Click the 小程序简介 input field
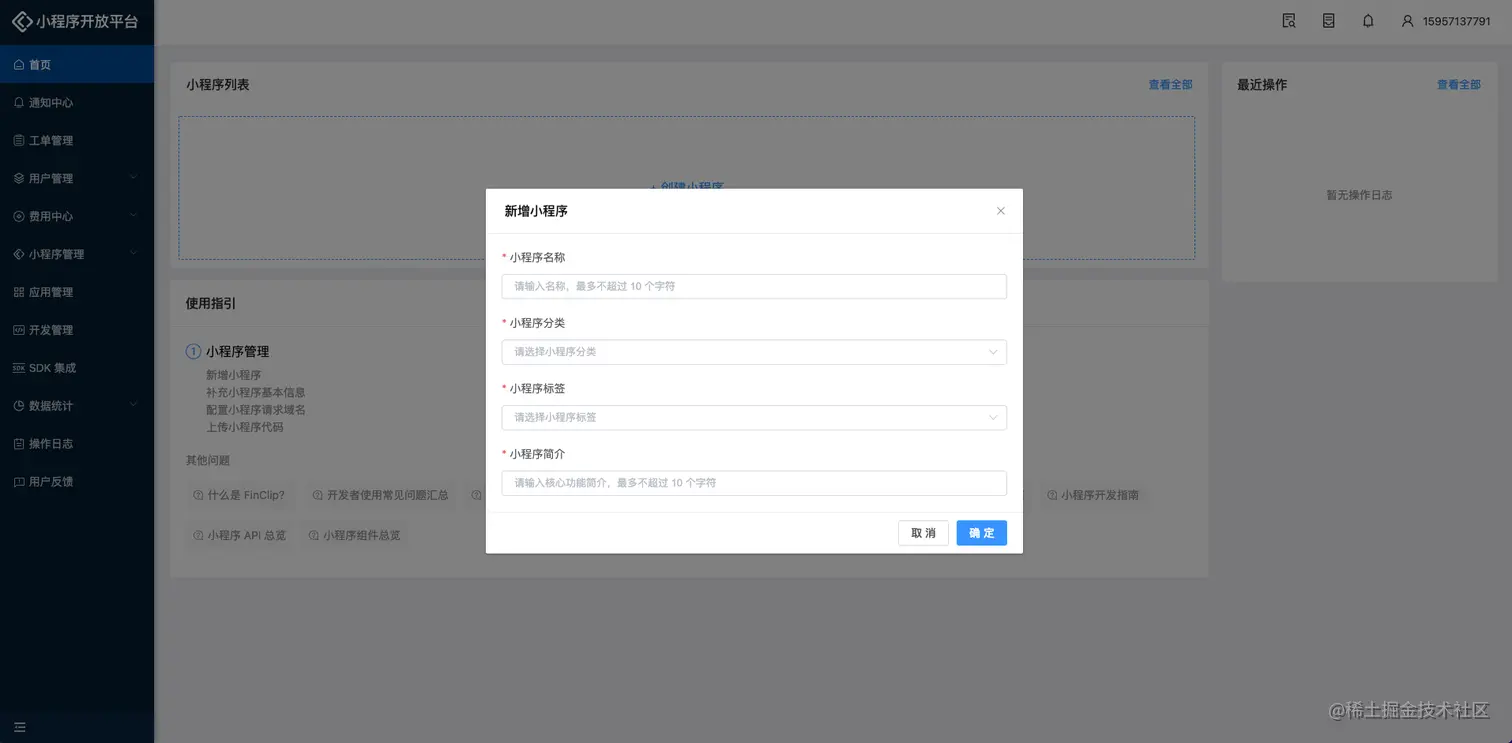1512x743 pixels. (754, 483)
